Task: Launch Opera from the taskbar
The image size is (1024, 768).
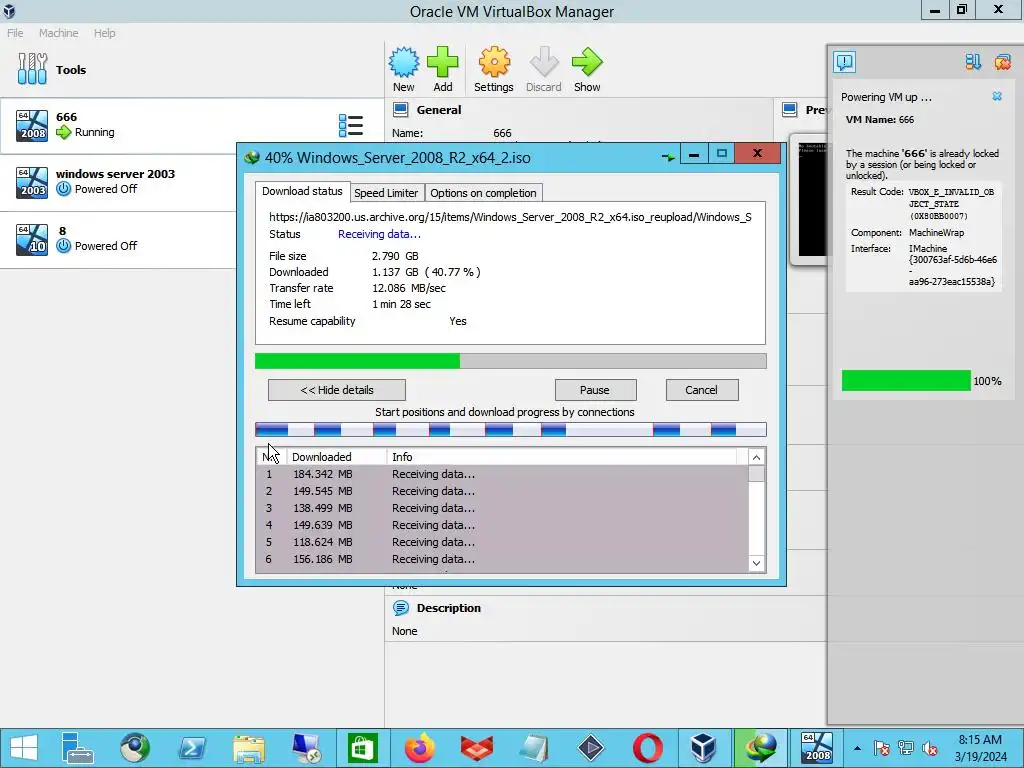Action: pos(647,748)
